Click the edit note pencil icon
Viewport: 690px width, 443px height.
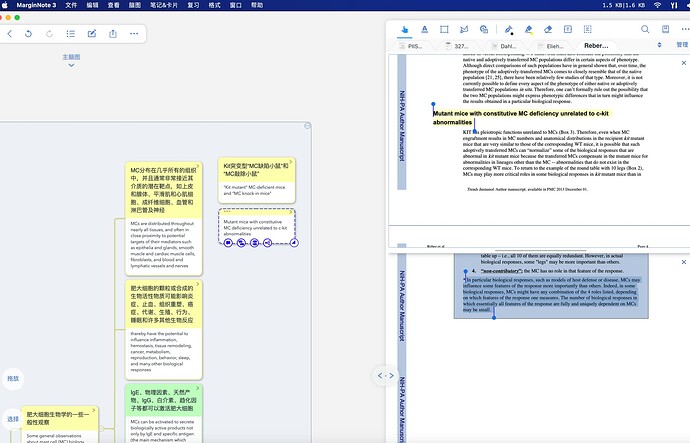tap(92, 34)
